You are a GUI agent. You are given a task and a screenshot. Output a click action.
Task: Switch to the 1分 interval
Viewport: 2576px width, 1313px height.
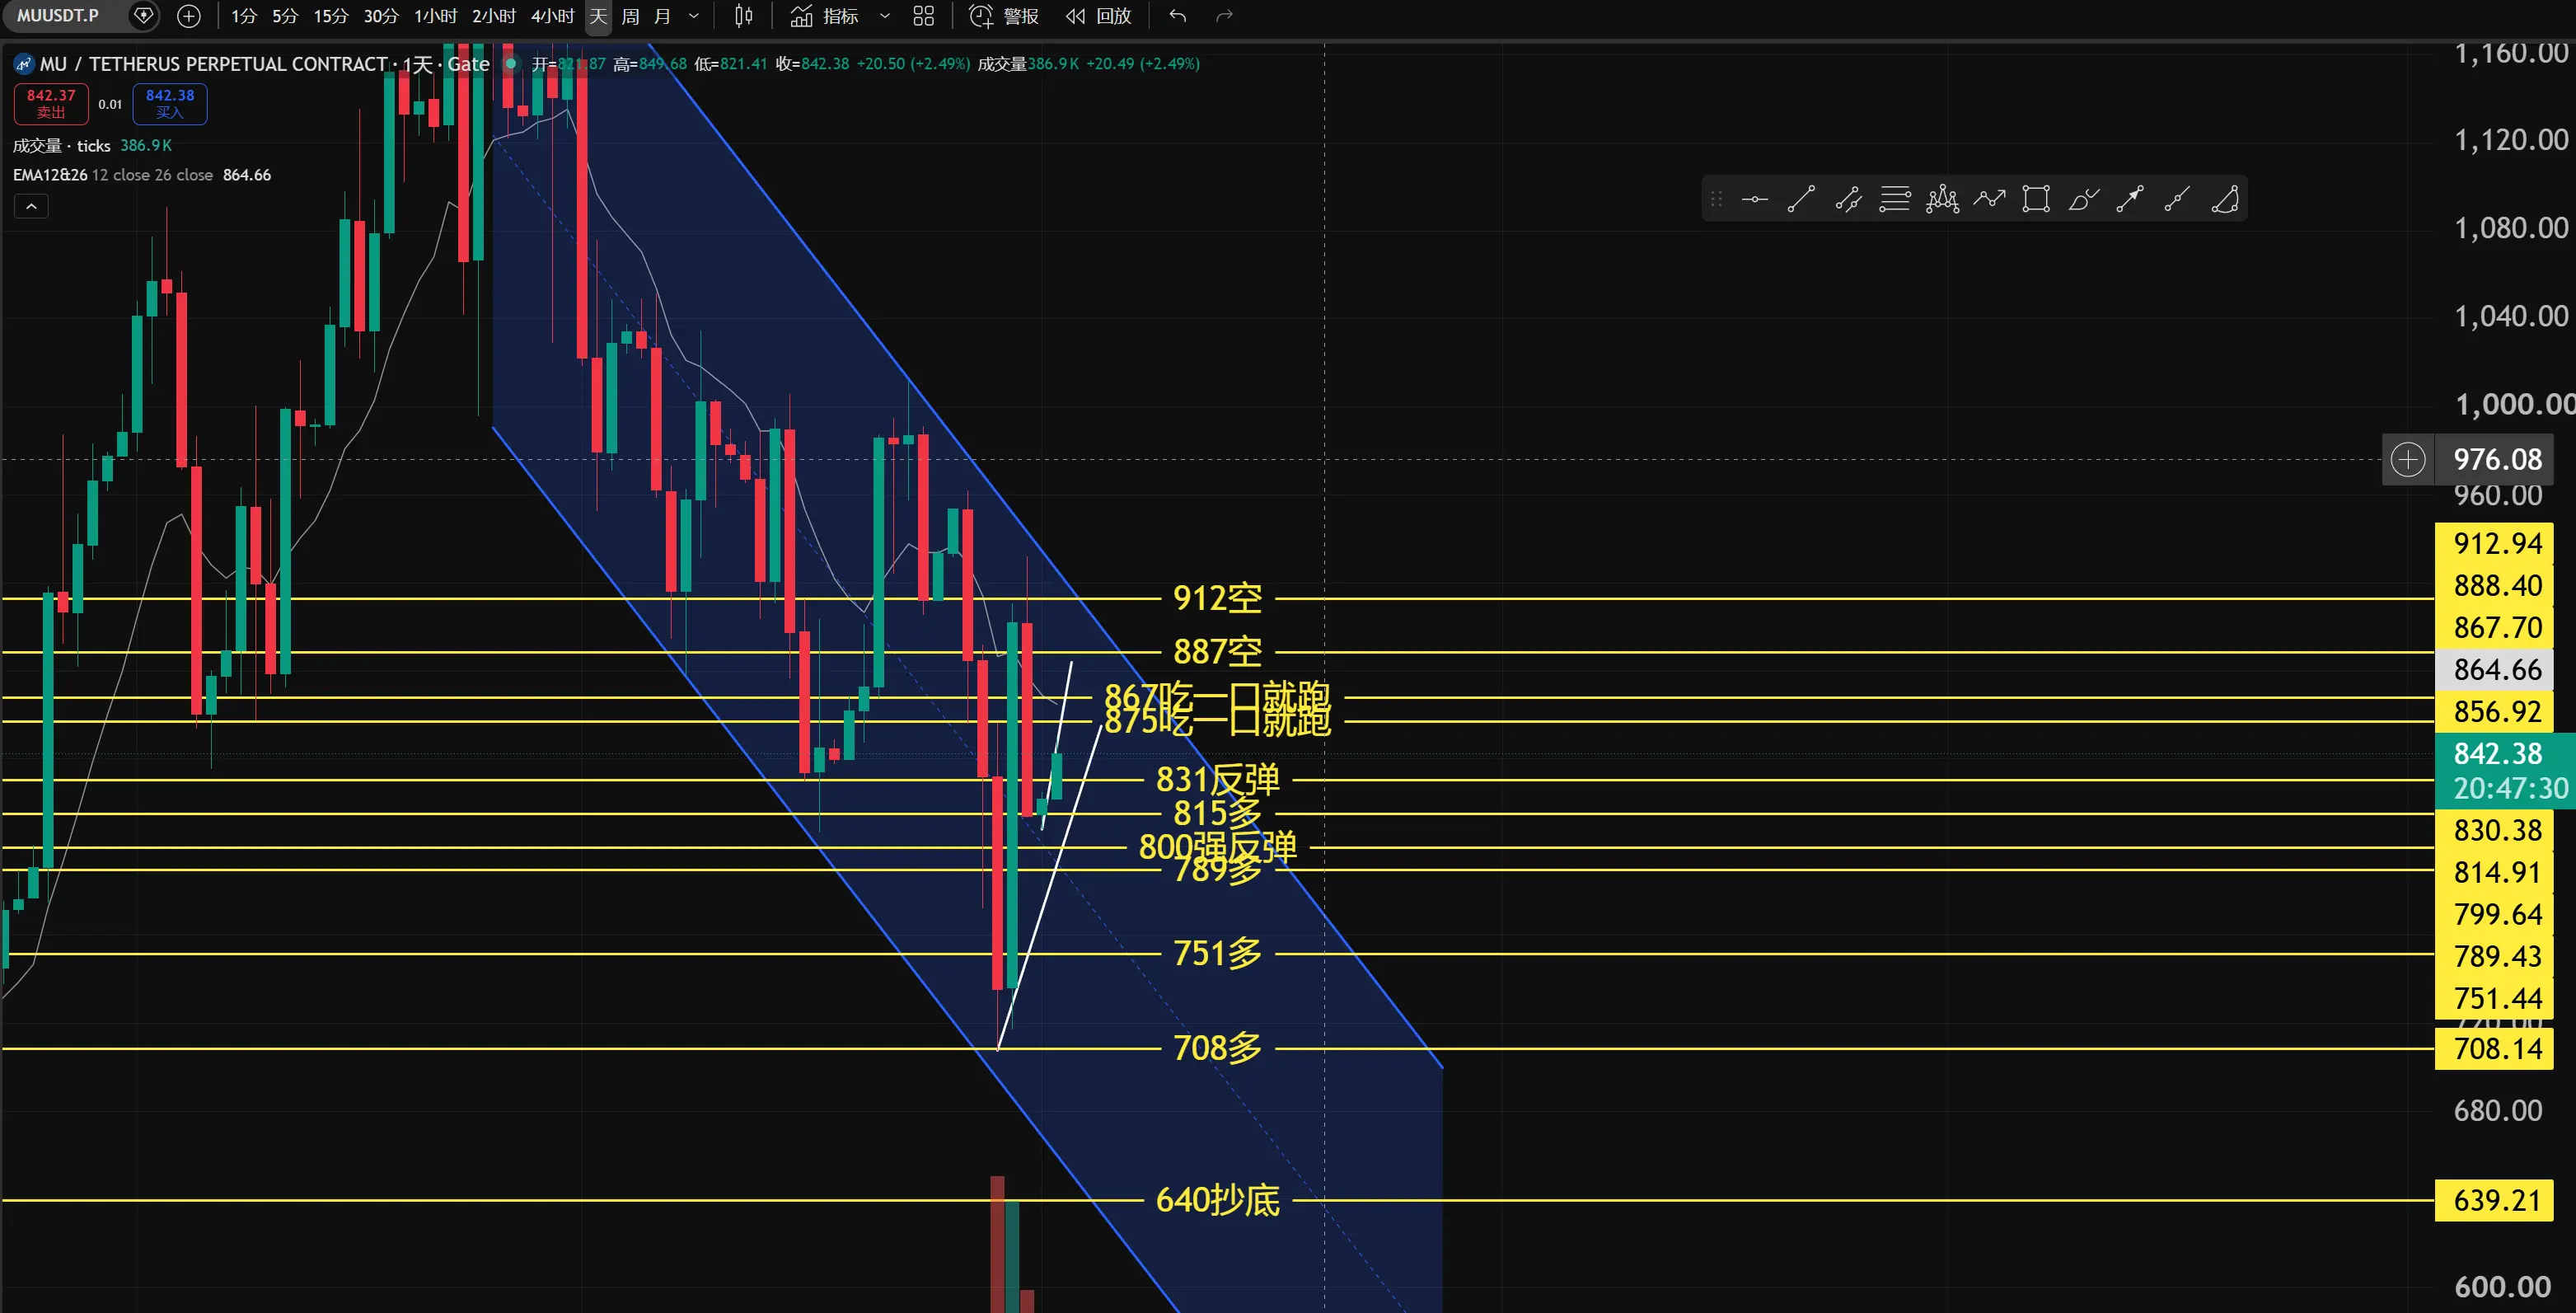244,16
